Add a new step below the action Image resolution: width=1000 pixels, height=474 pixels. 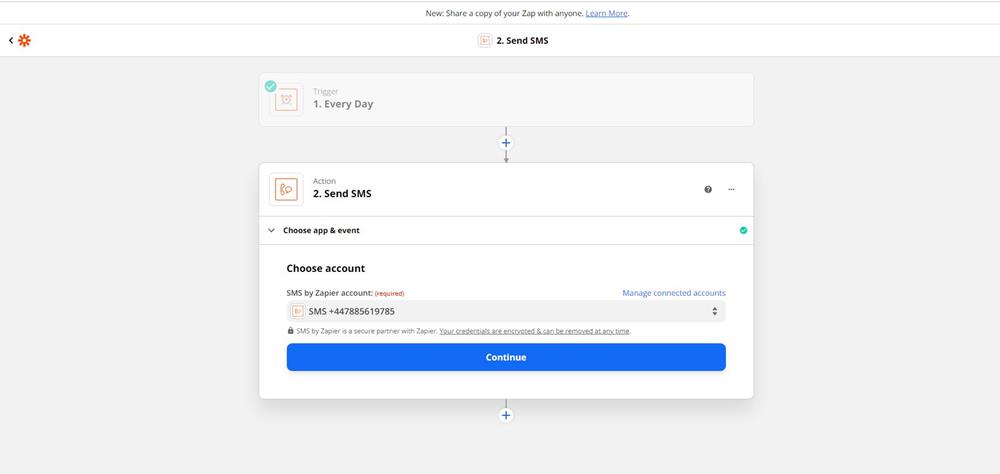point(506,415)
